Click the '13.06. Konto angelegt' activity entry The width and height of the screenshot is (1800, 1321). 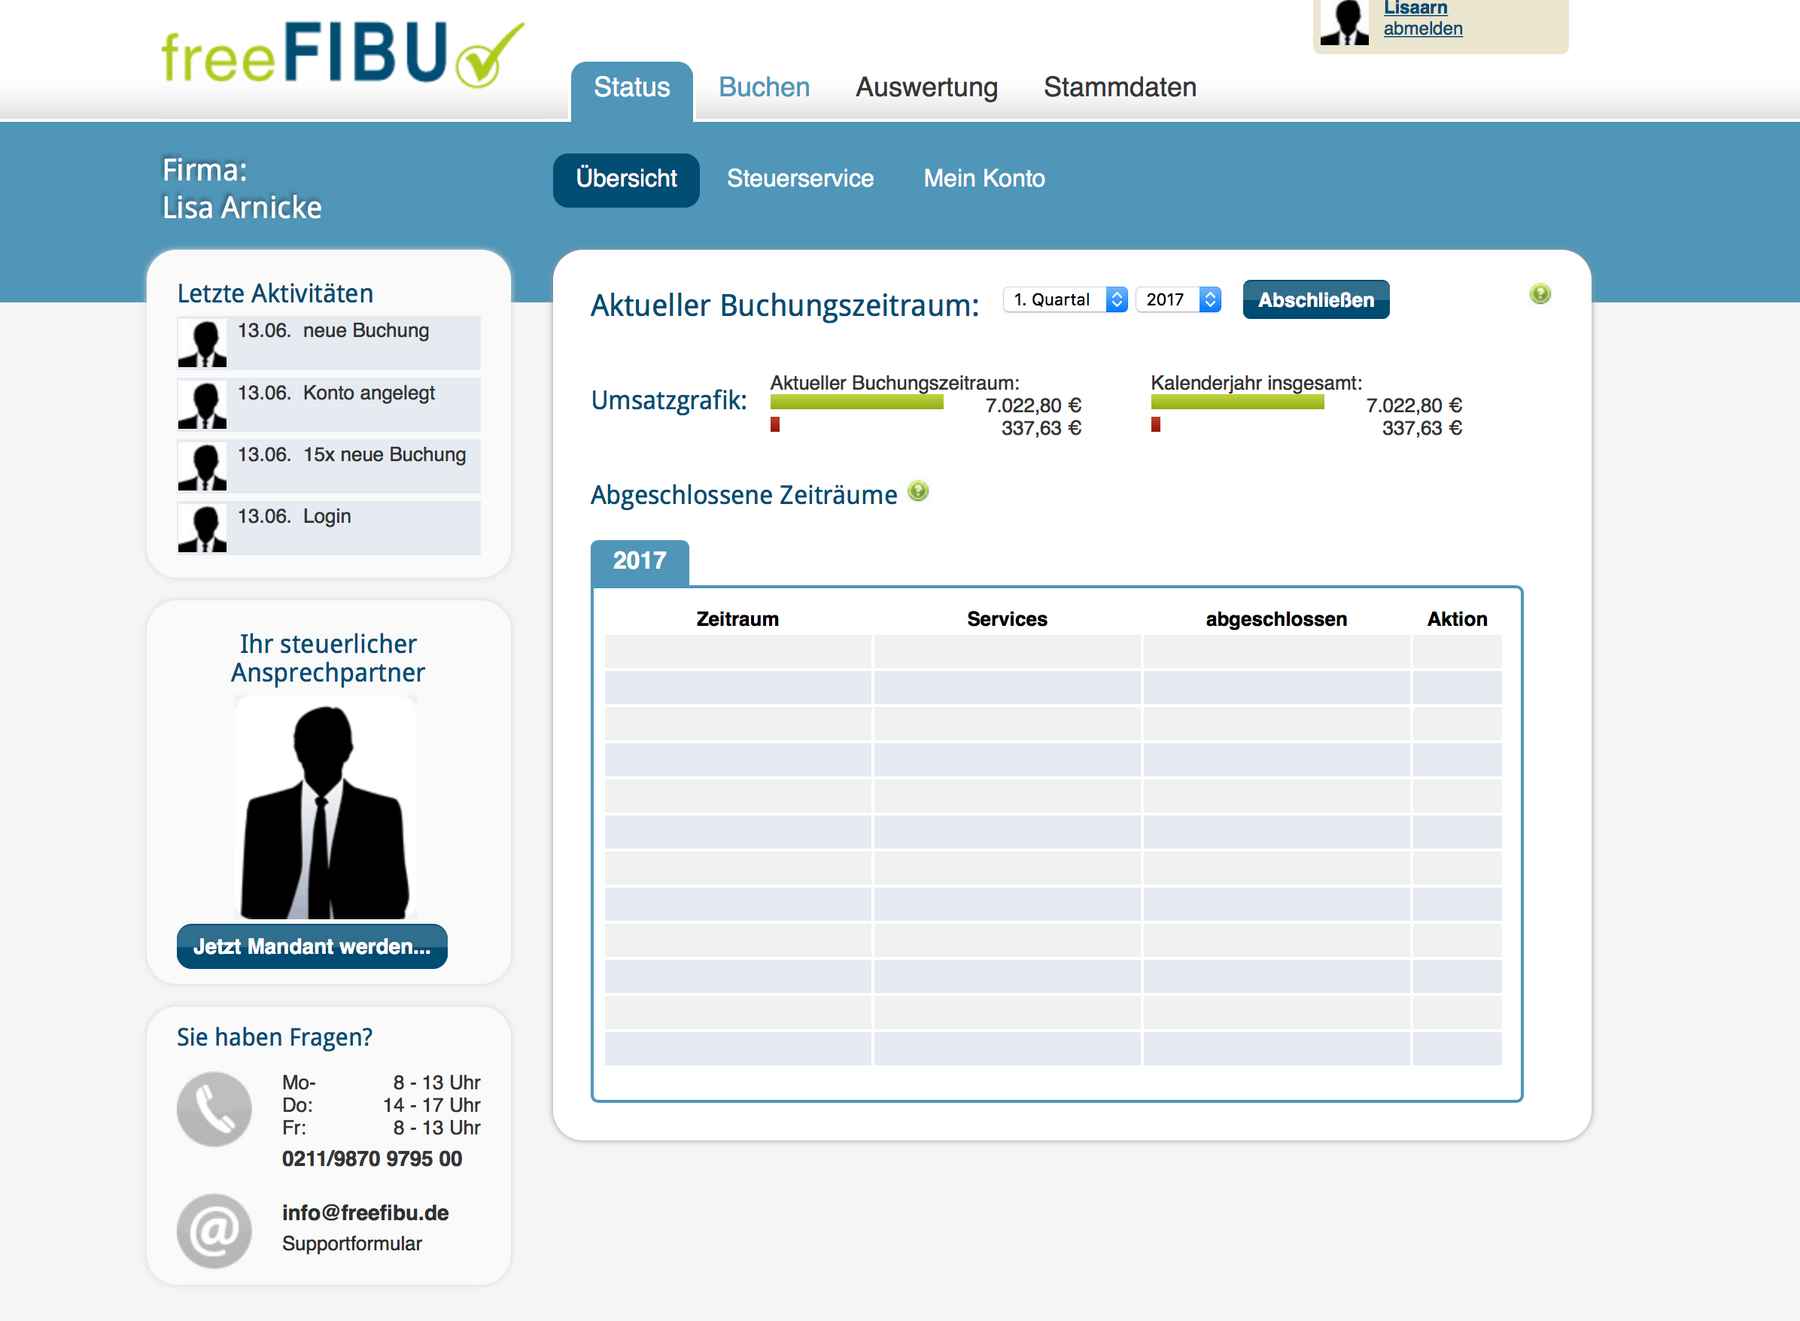(x=329, y=405)
